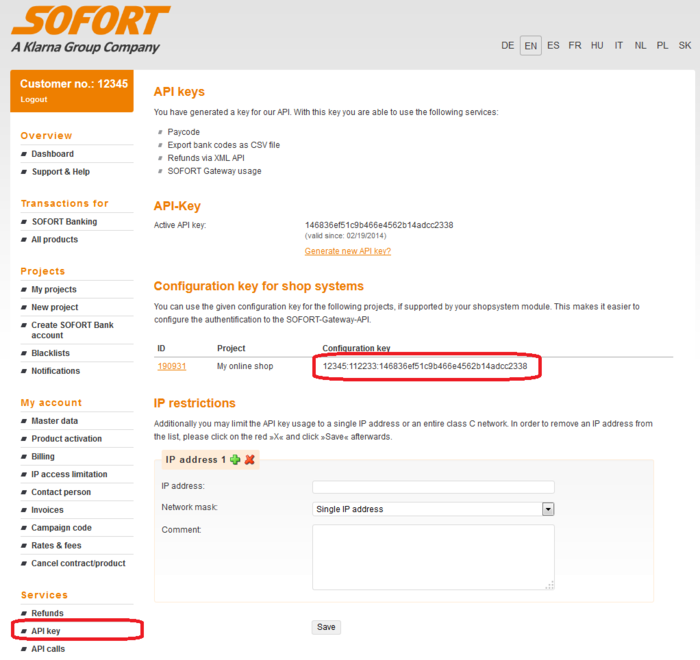Click 'SOFORT Gateway usage' list item
The width and height of the screenshot is (700, 660).
214,171
